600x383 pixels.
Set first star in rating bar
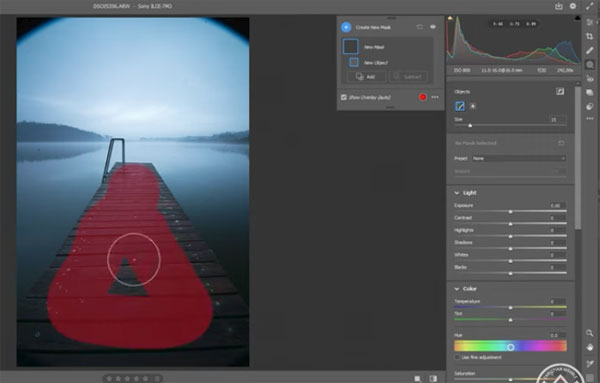109,378
